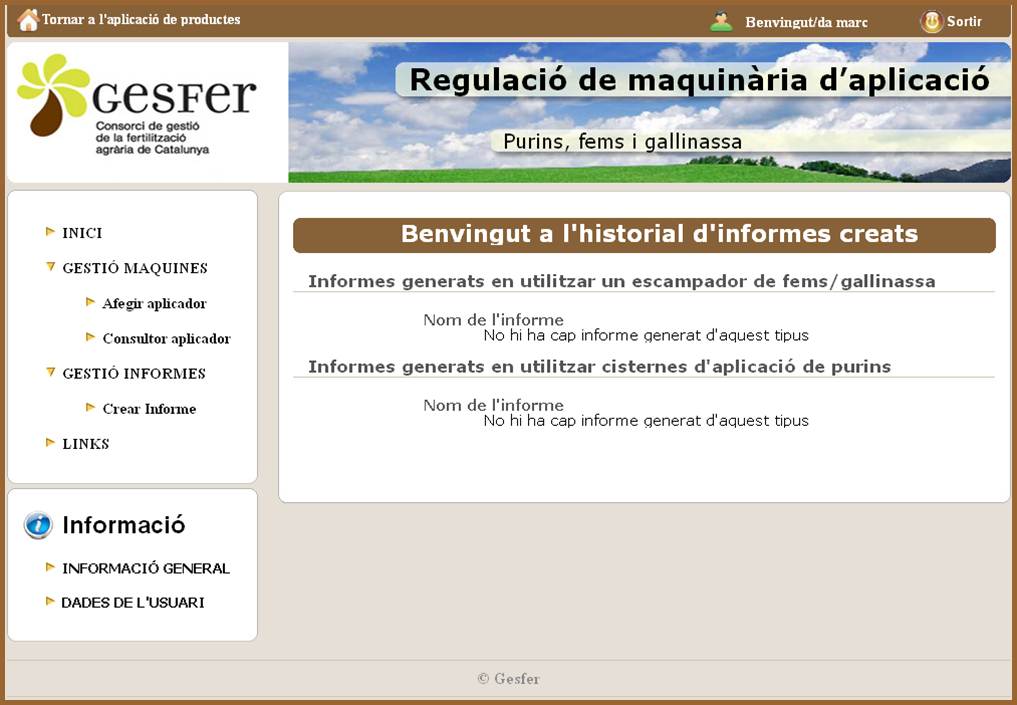1017x705 pixels.
Task: Select Afegir aplicador option
Action: (154, 304)
